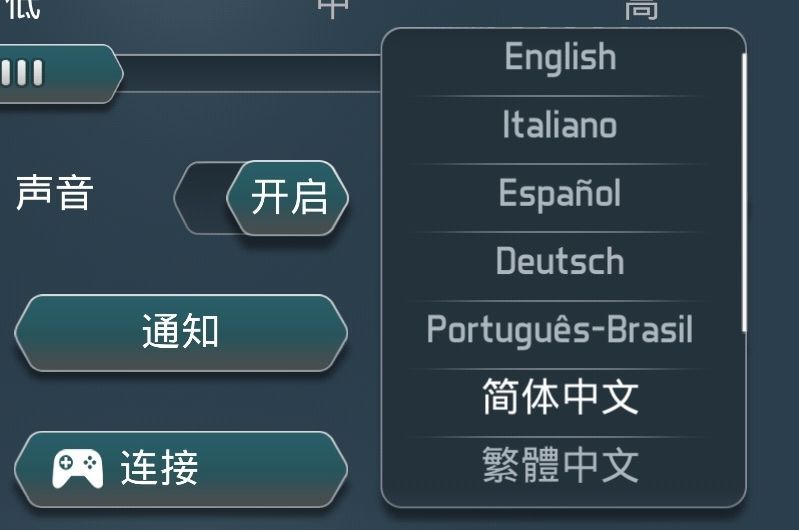Click the language list scrollbar

coord(743,190)
